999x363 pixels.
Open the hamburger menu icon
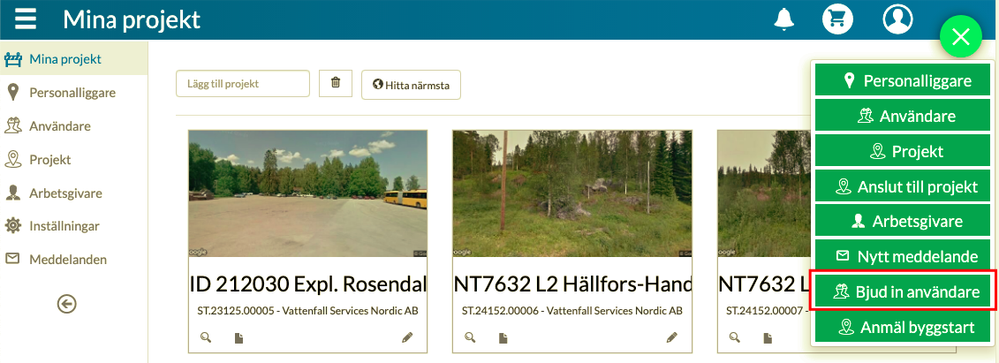tap(25, 19)
